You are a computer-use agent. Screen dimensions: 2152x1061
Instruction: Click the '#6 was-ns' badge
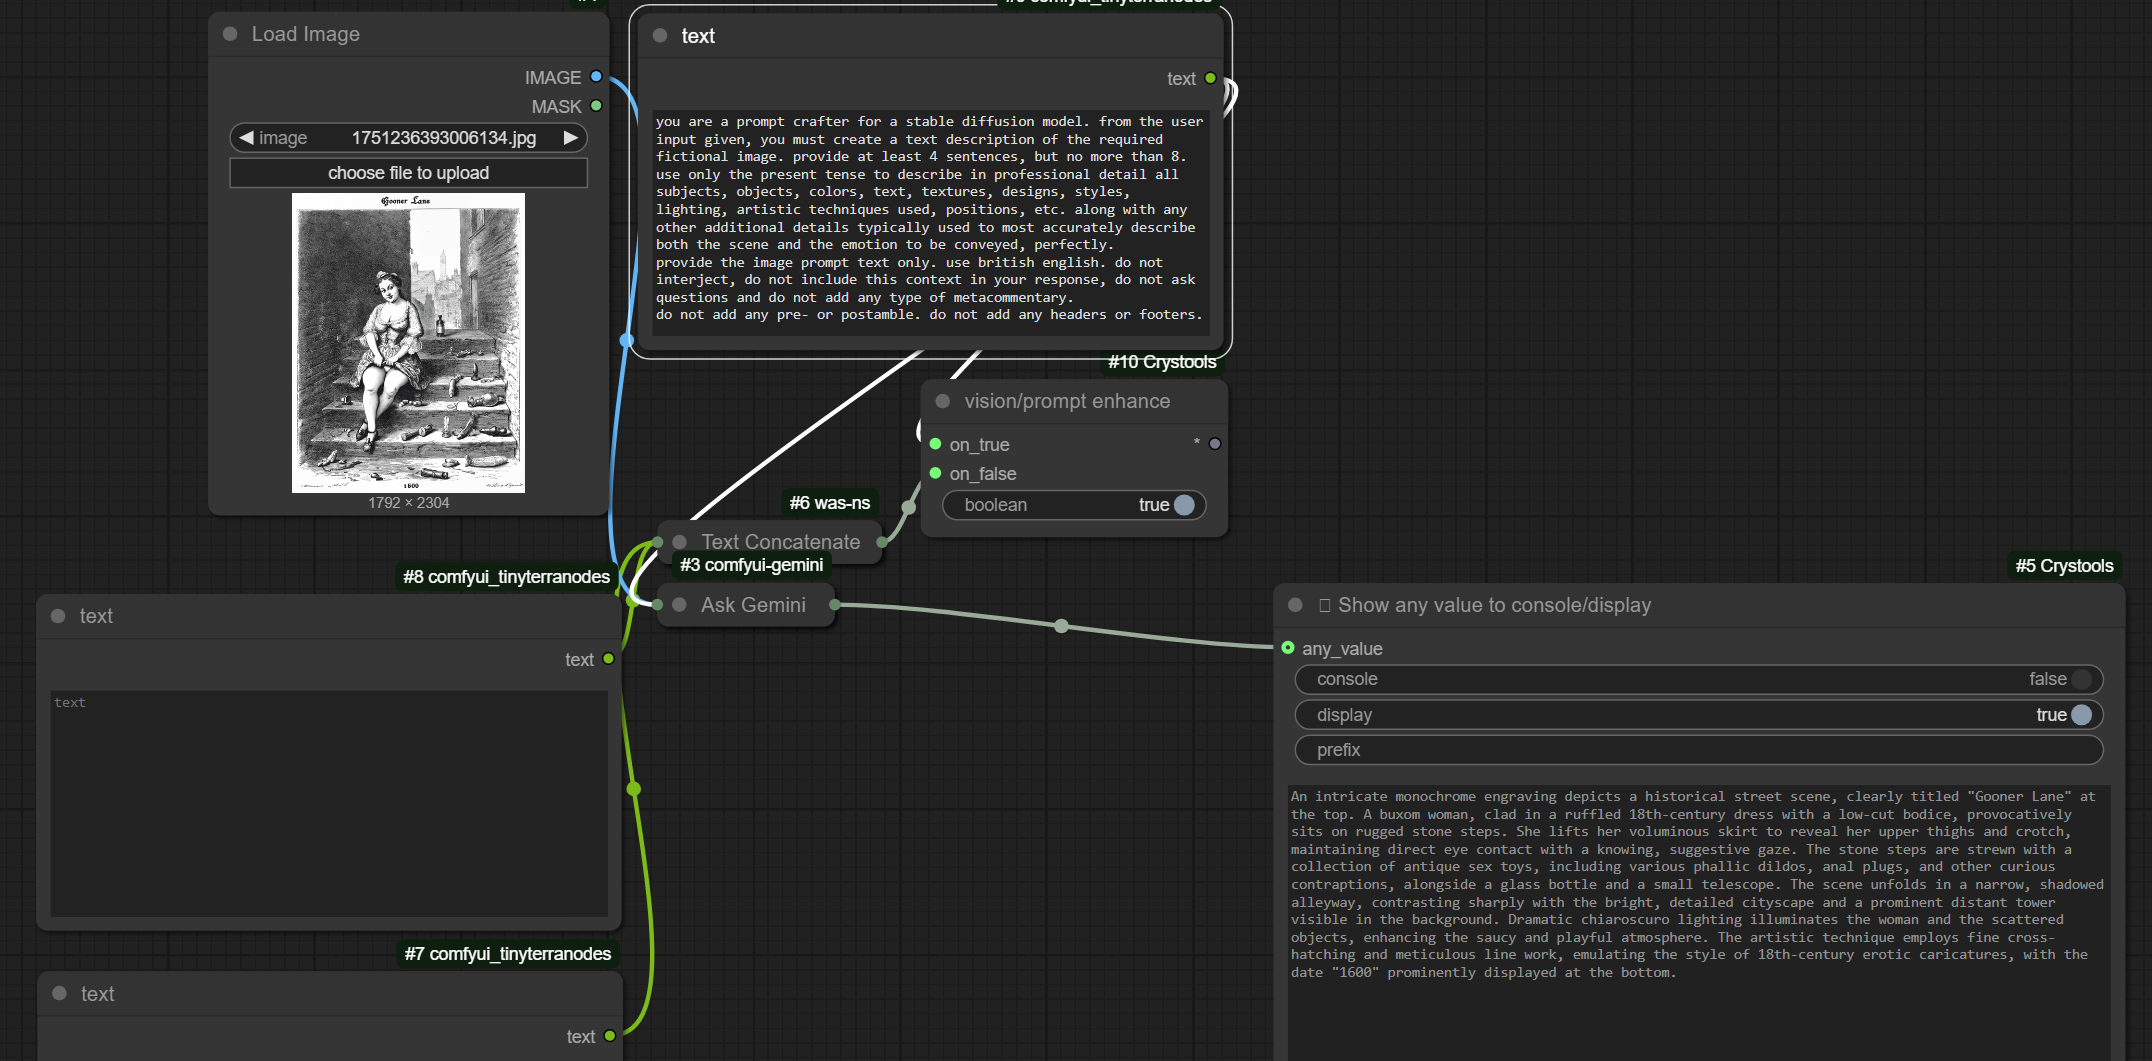point(830,503)
